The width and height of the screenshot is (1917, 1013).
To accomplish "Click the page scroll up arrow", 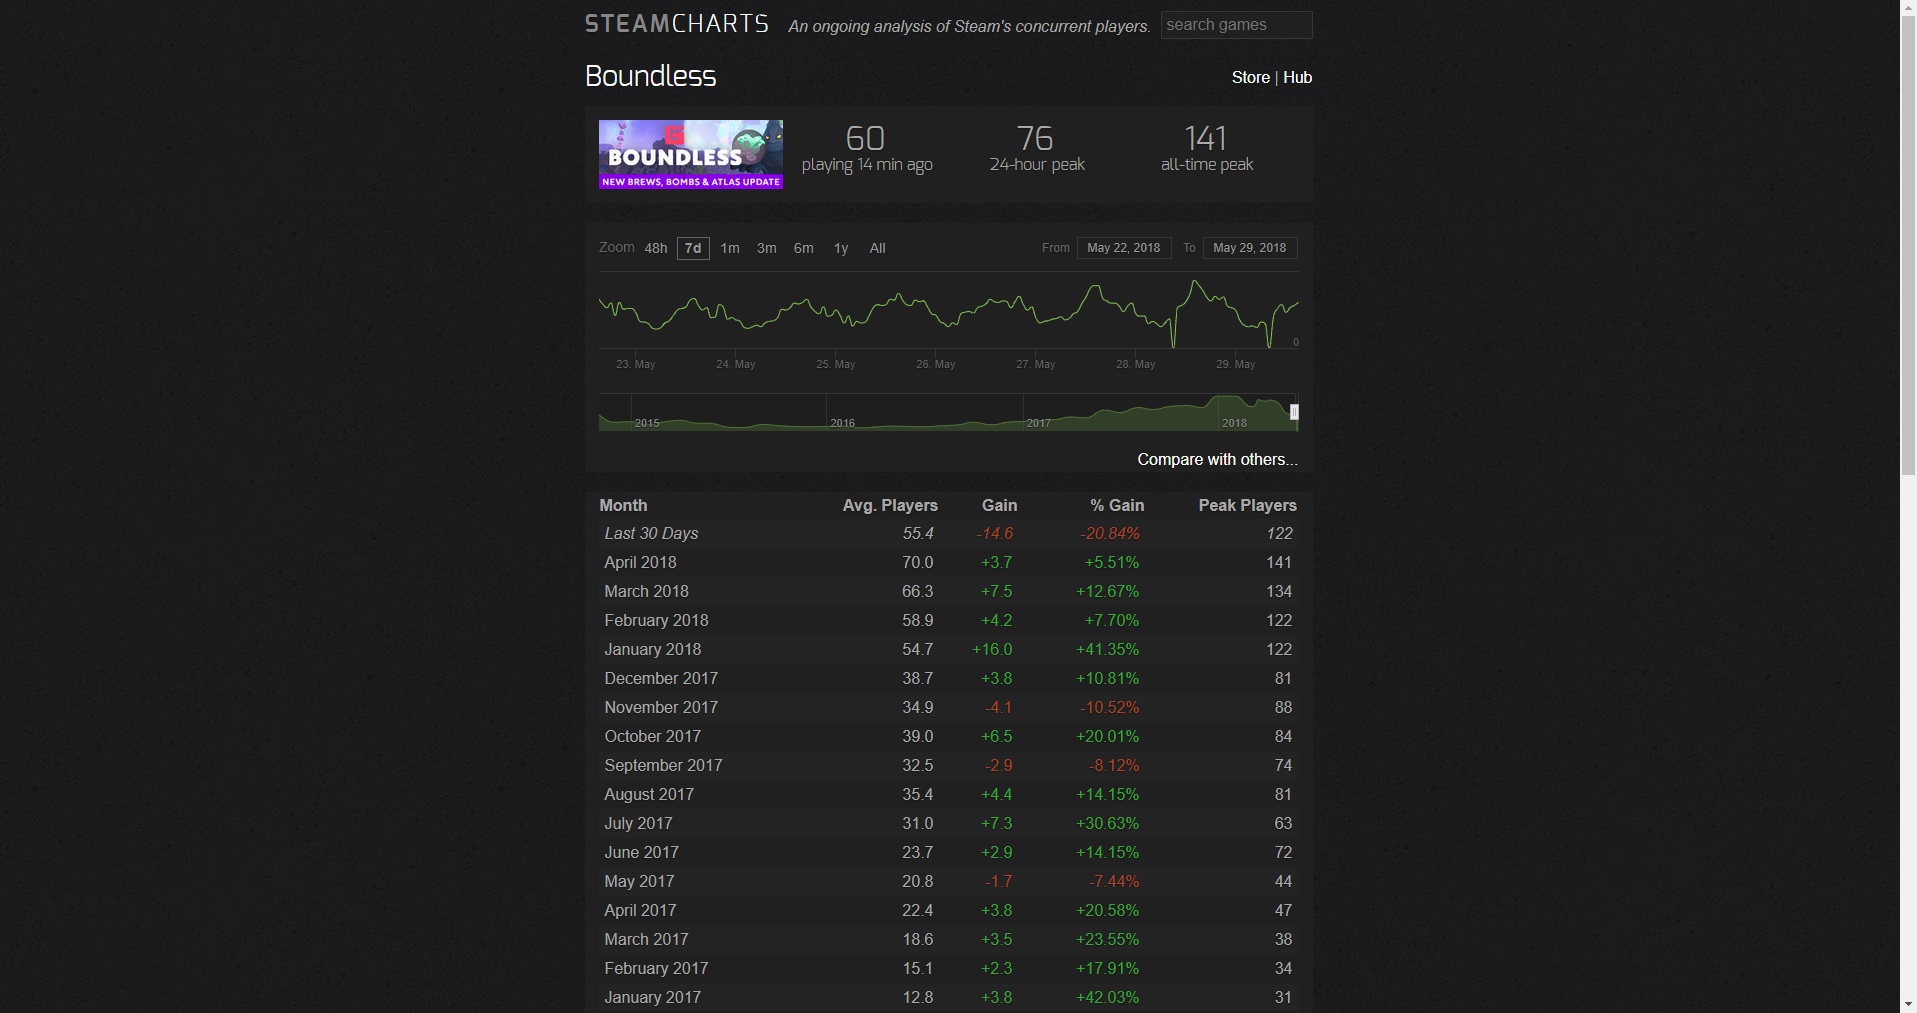I will pyautogui.click(x=1908, y=8).
